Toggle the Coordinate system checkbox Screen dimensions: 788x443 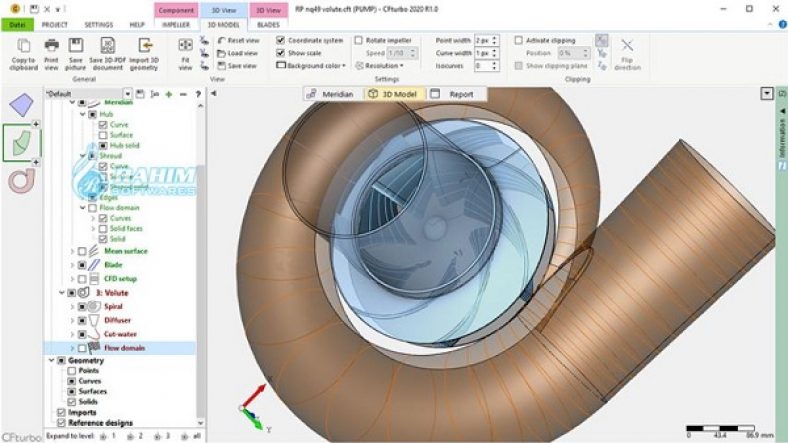point(281,40)
